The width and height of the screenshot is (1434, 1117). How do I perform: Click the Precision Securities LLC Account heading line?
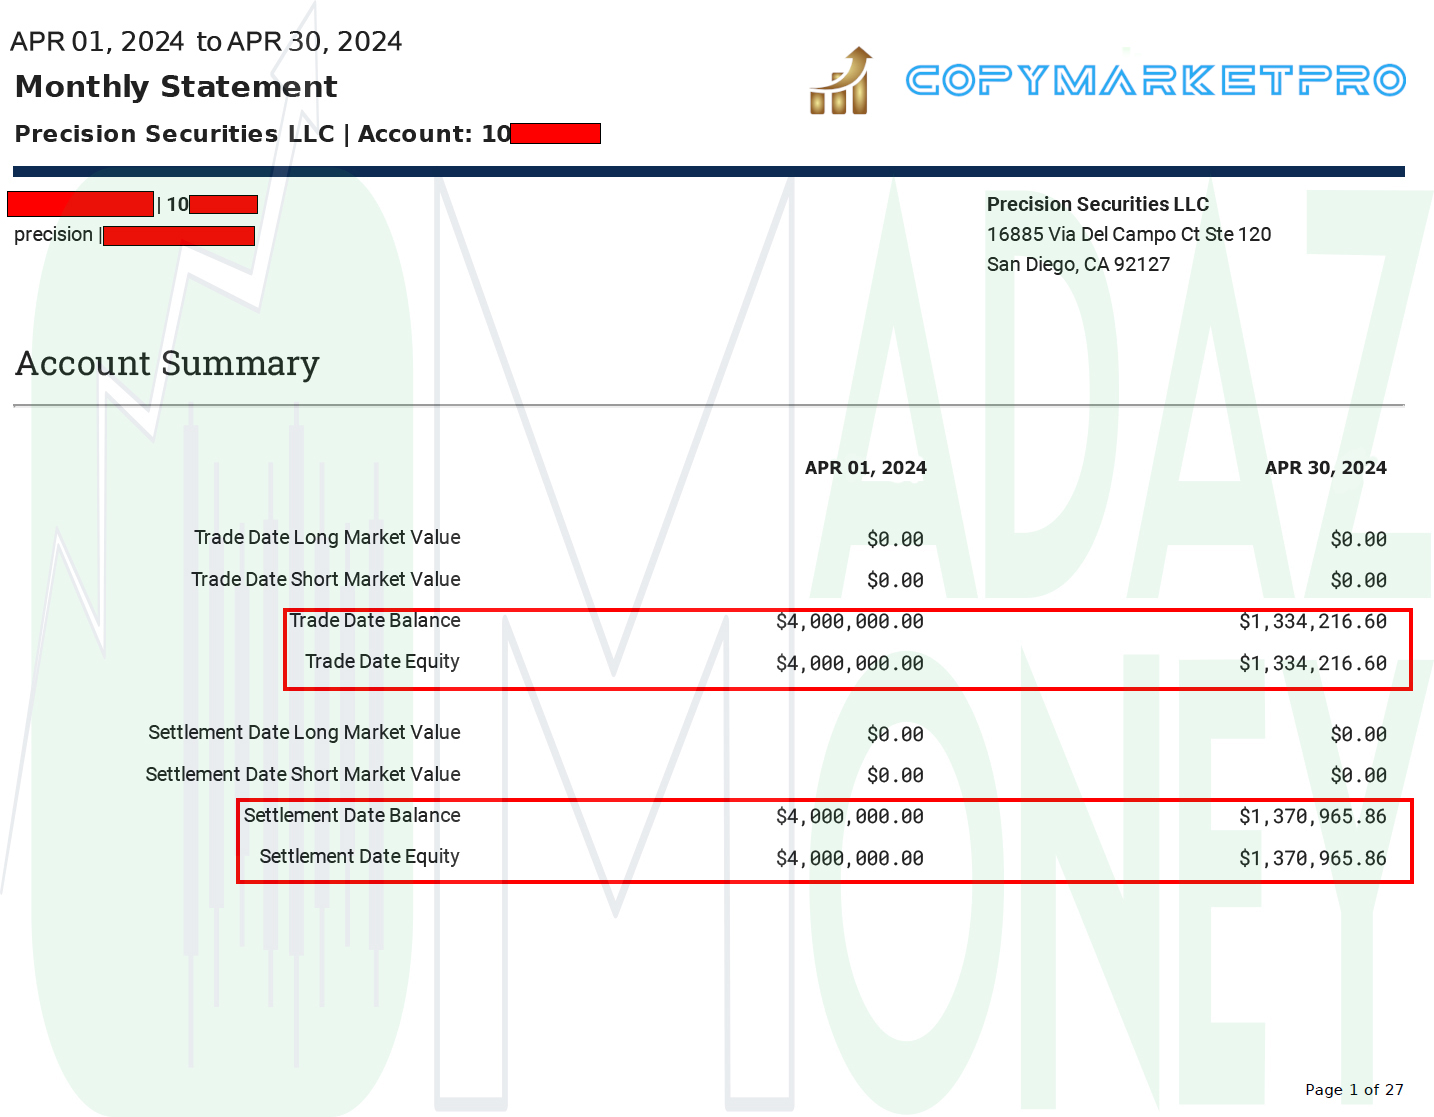307,134
